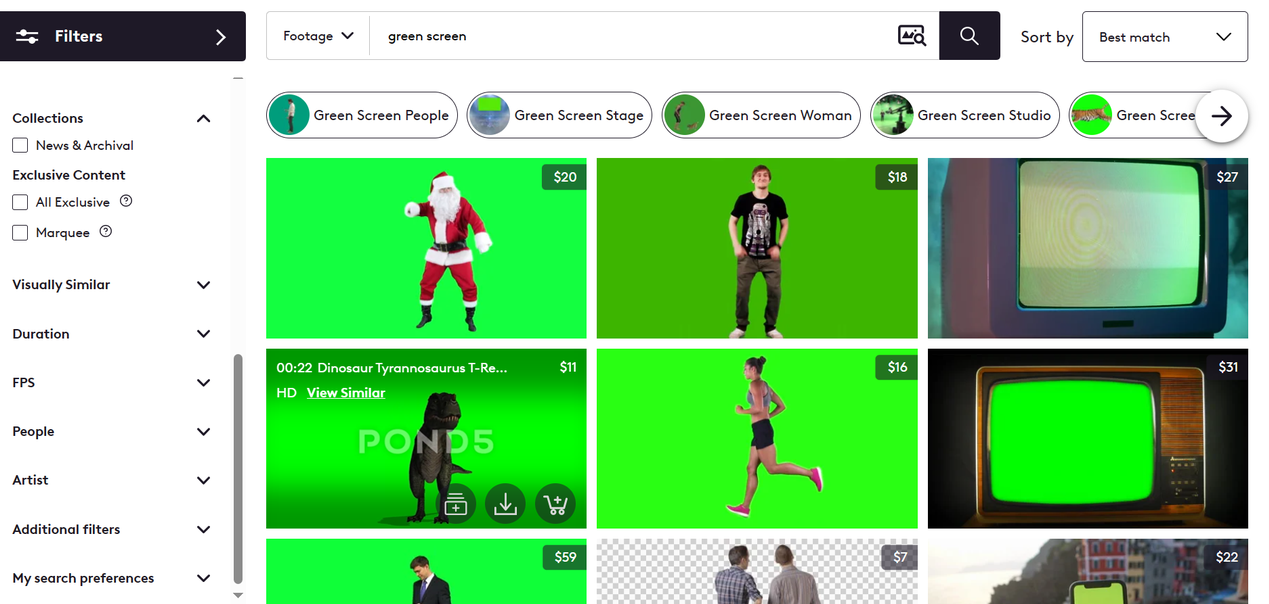This screenshot has height=604, width=1269.
Task: Select the Green Screen Woman chip
Action: click(x=762, y=115)
